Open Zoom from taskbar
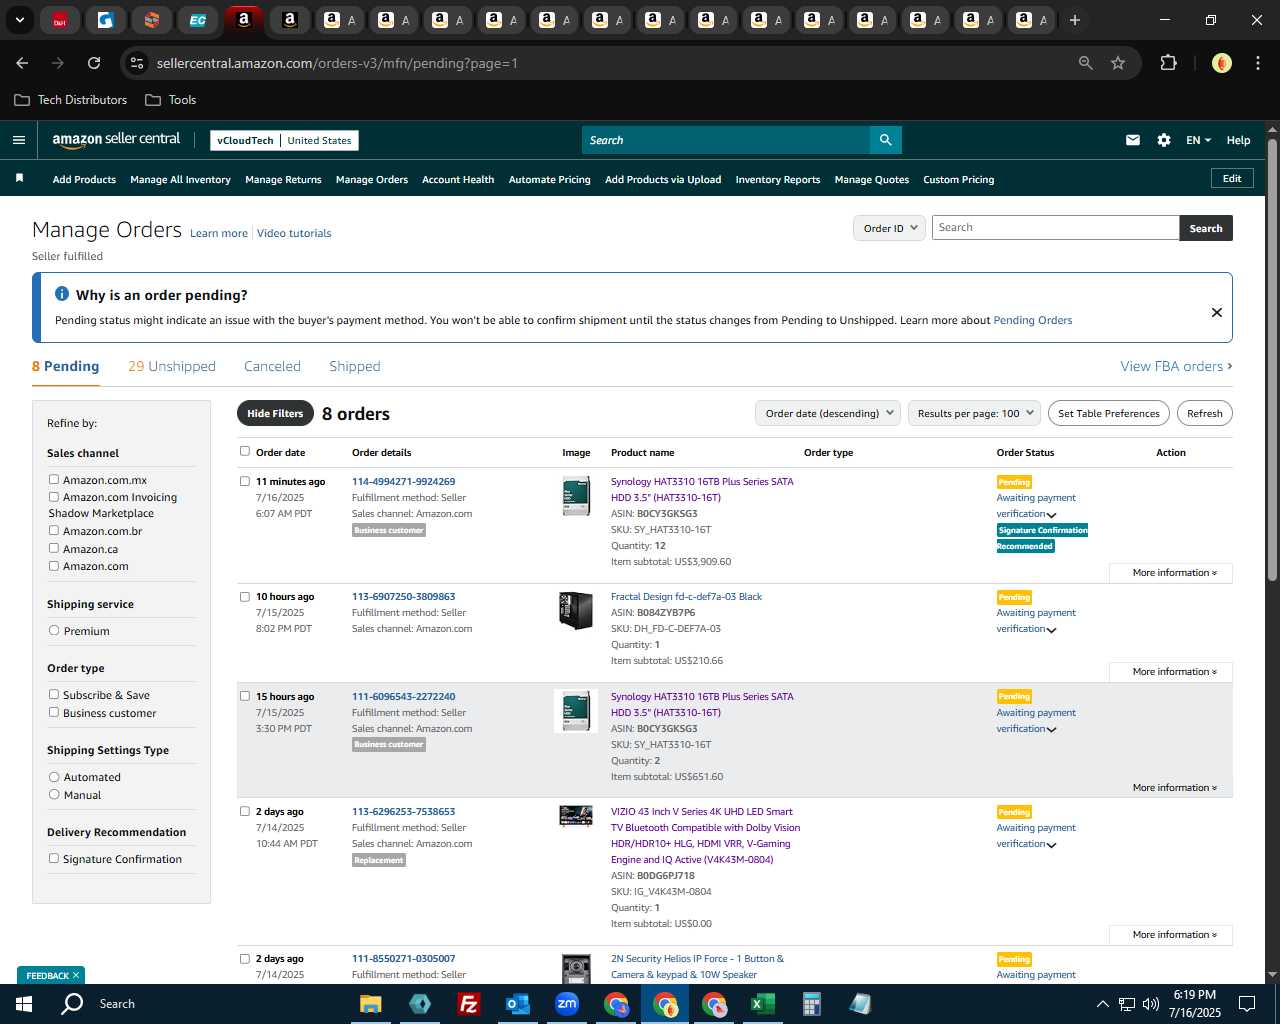The height and width of the screenshot is (1024, 1280). coord(567,1004)
